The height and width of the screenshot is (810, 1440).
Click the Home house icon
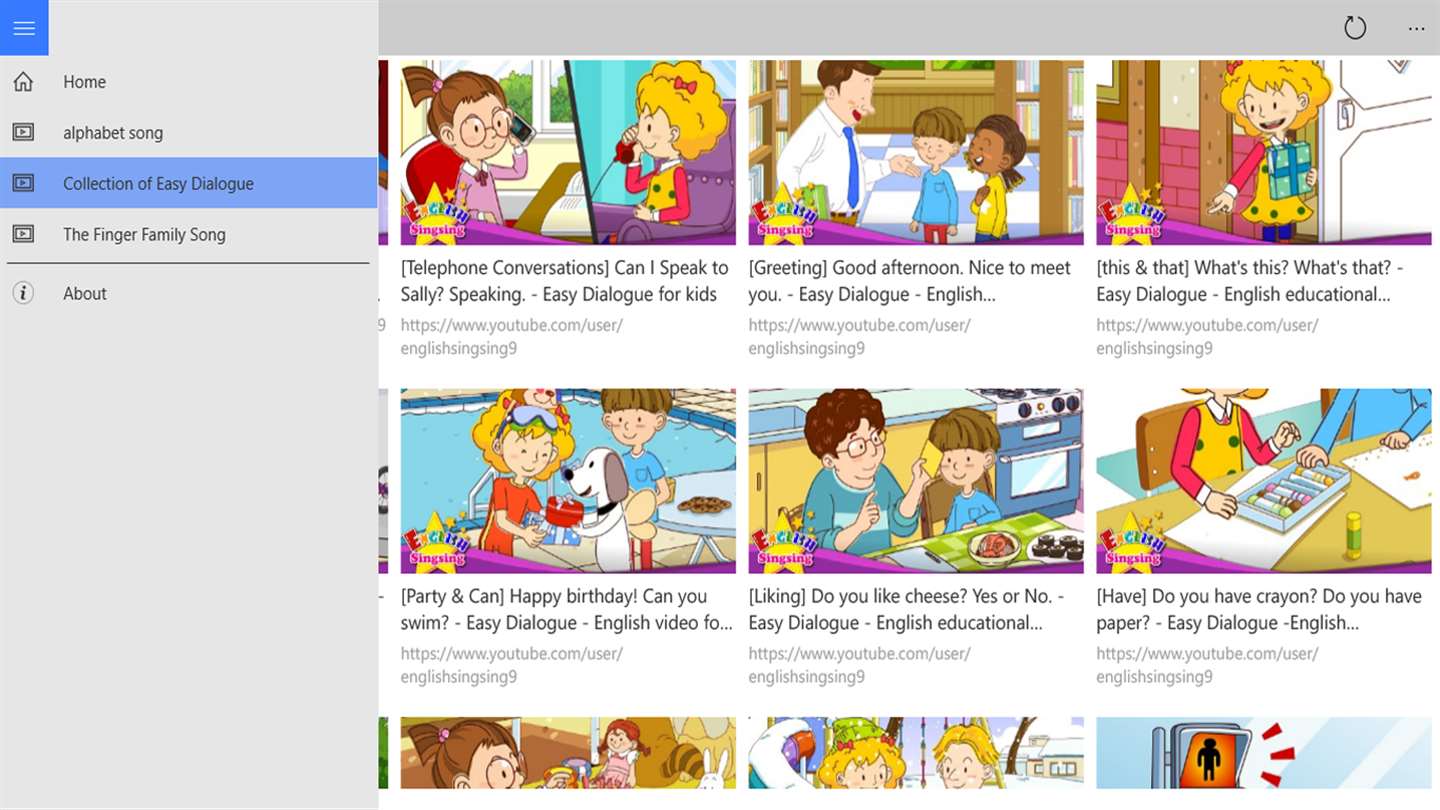pos(23,82)
